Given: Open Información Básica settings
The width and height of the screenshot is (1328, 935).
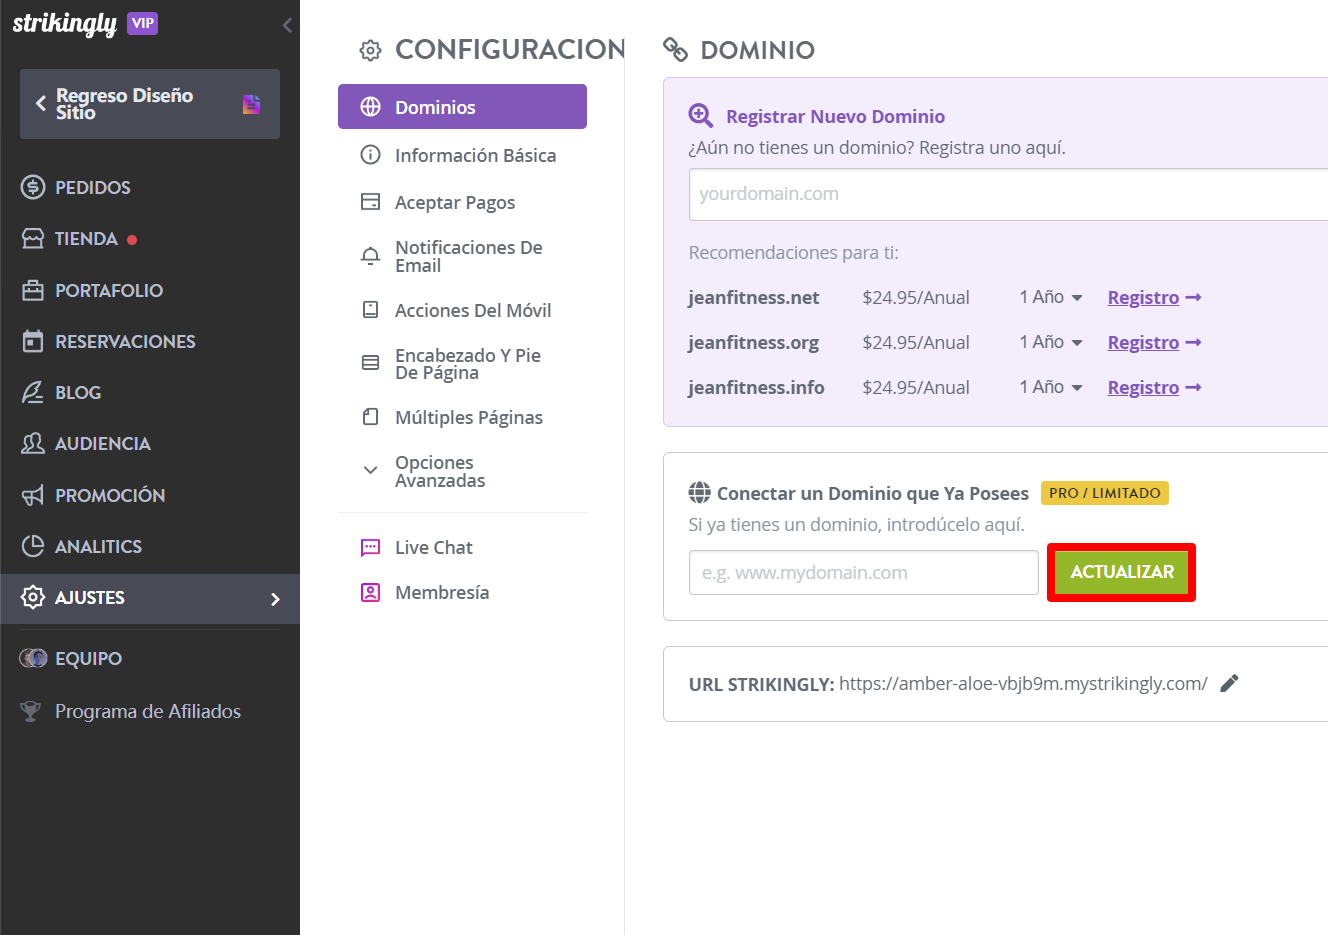Looking at the screenshot, I should pyautogui.click(x=475, y=155).
